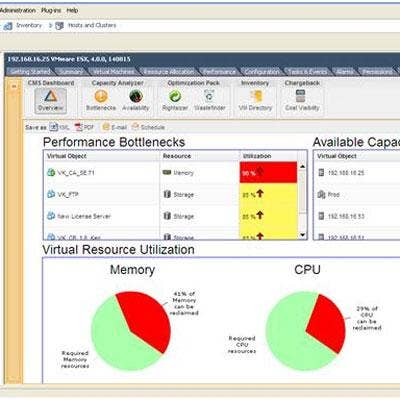The height and width of the screenshot is (400, 400).
Task: Open the Plug-ins menu
Action: [x=51, y=10]
